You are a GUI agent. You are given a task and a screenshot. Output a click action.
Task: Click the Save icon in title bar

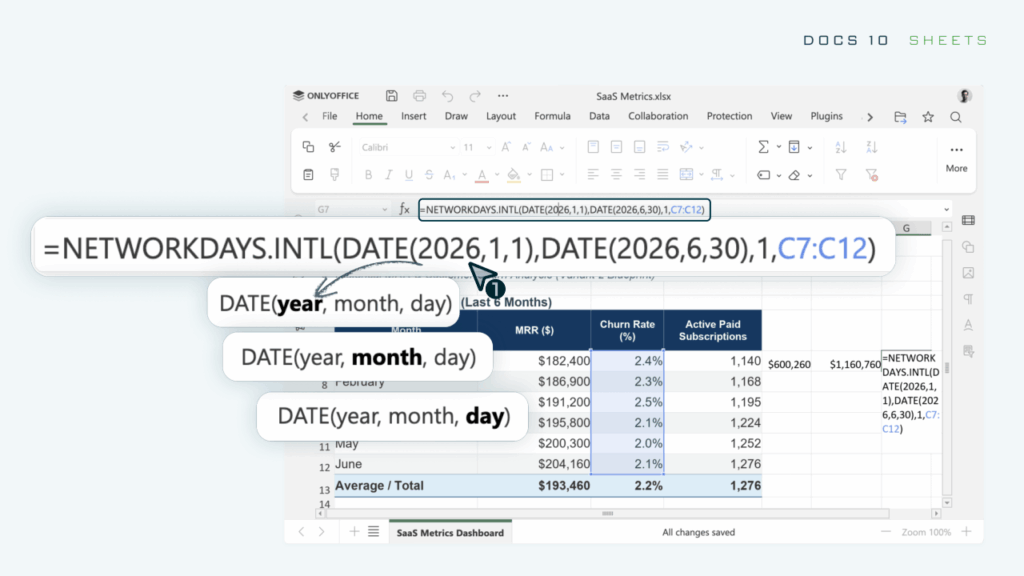tap(391, 96)
